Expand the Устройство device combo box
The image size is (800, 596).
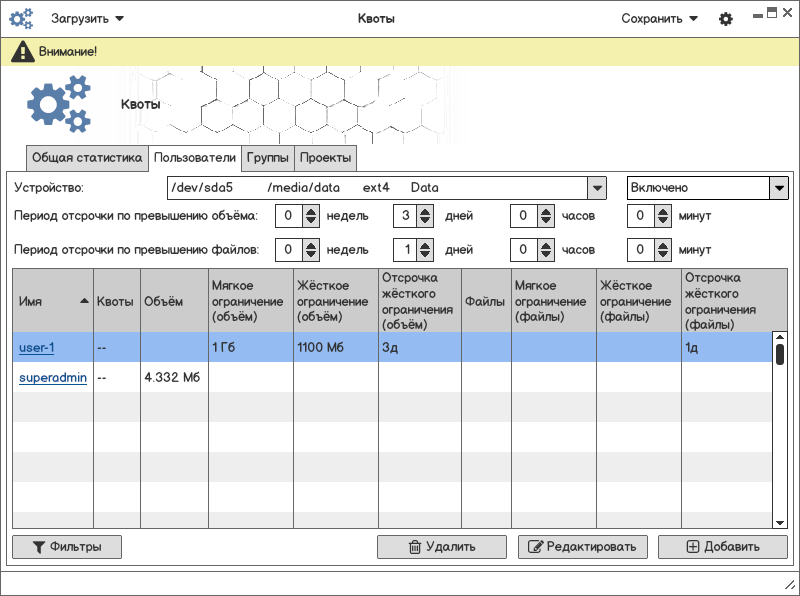tap(596, 188)
